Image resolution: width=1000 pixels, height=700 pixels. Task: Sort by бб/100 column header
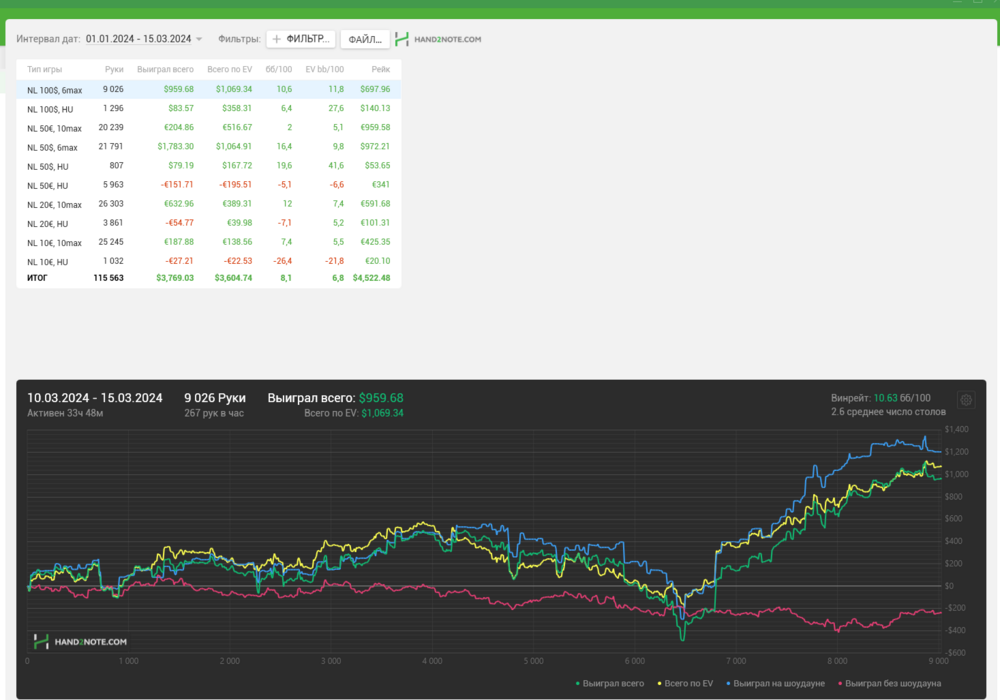(279, 69)
